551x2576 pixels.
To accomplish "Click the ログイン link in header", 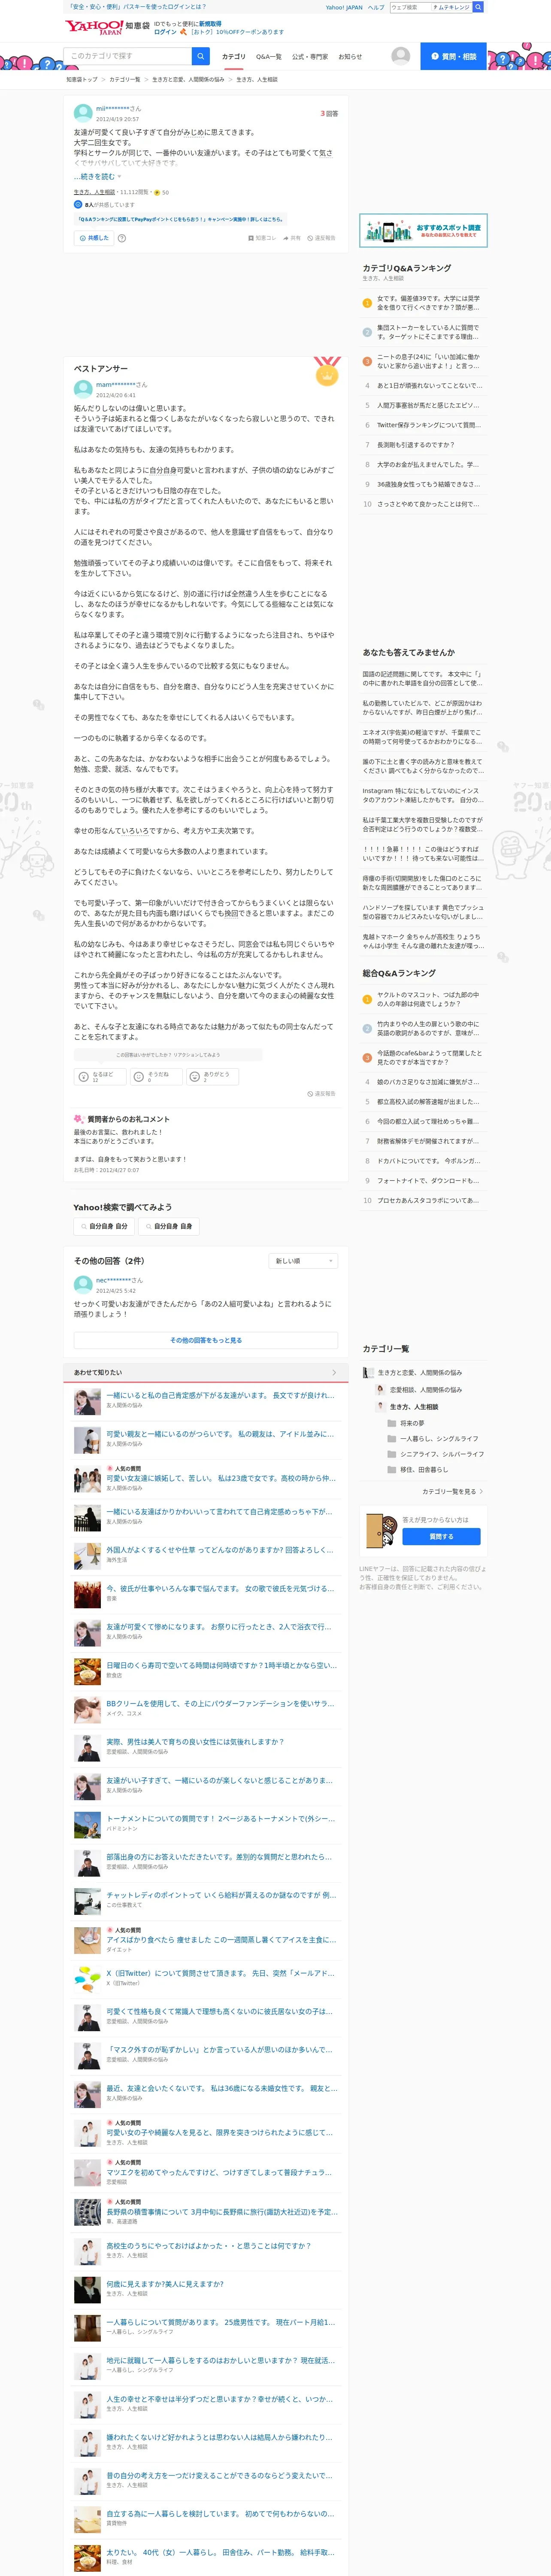I will tap(165, 32).
